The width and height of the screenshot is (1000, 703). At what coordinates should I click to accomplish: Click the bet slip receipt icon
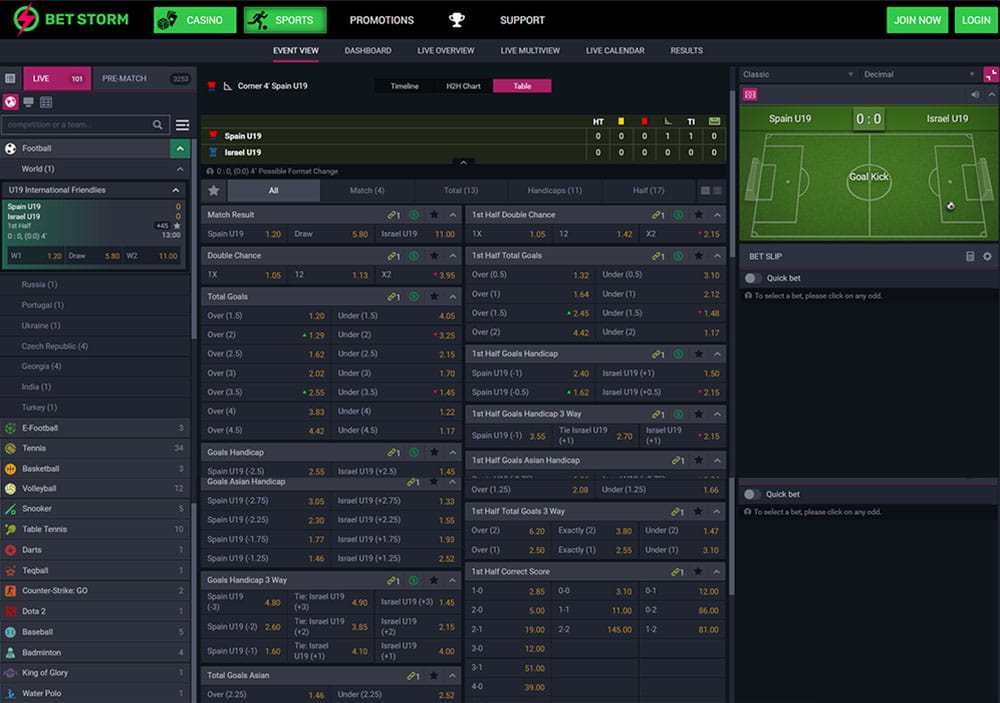(970, 256)
